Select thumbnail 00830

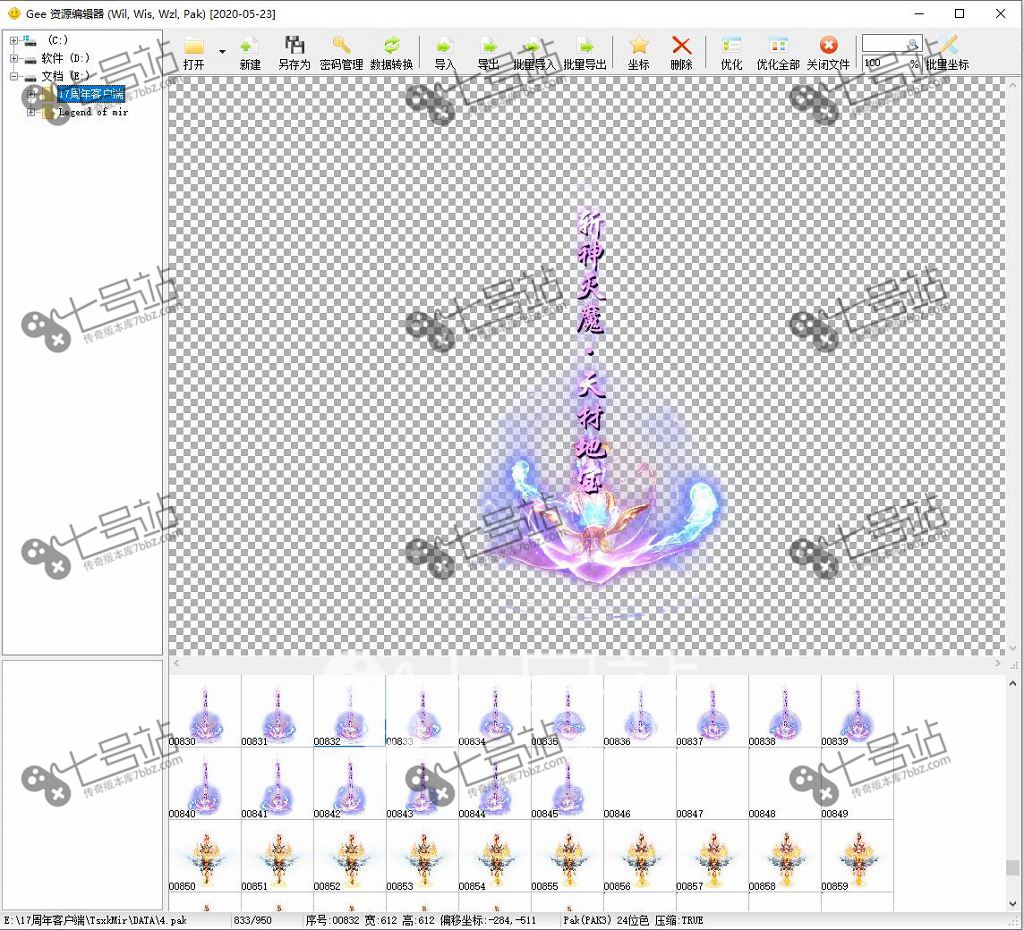204,711
